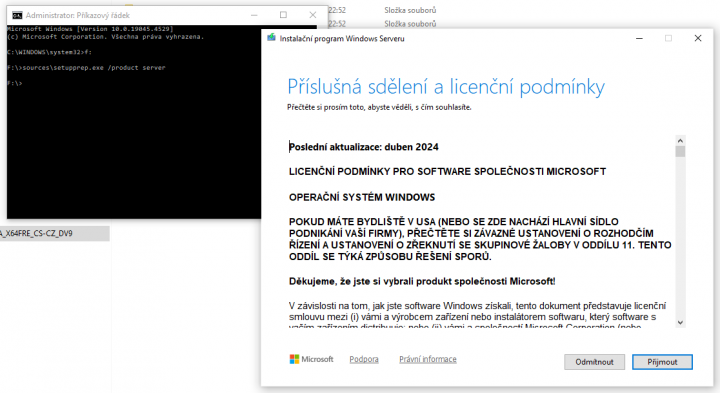This screenshot has height=393, width=720.
Task: Click the license scrollbar thumb
Action: click(680, 152)
